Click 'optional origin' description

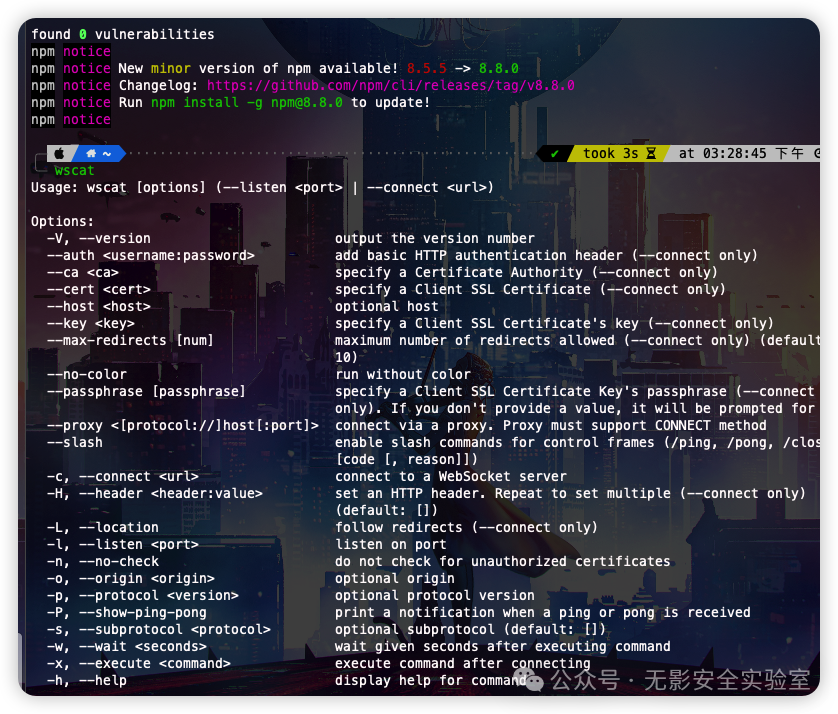395,579
